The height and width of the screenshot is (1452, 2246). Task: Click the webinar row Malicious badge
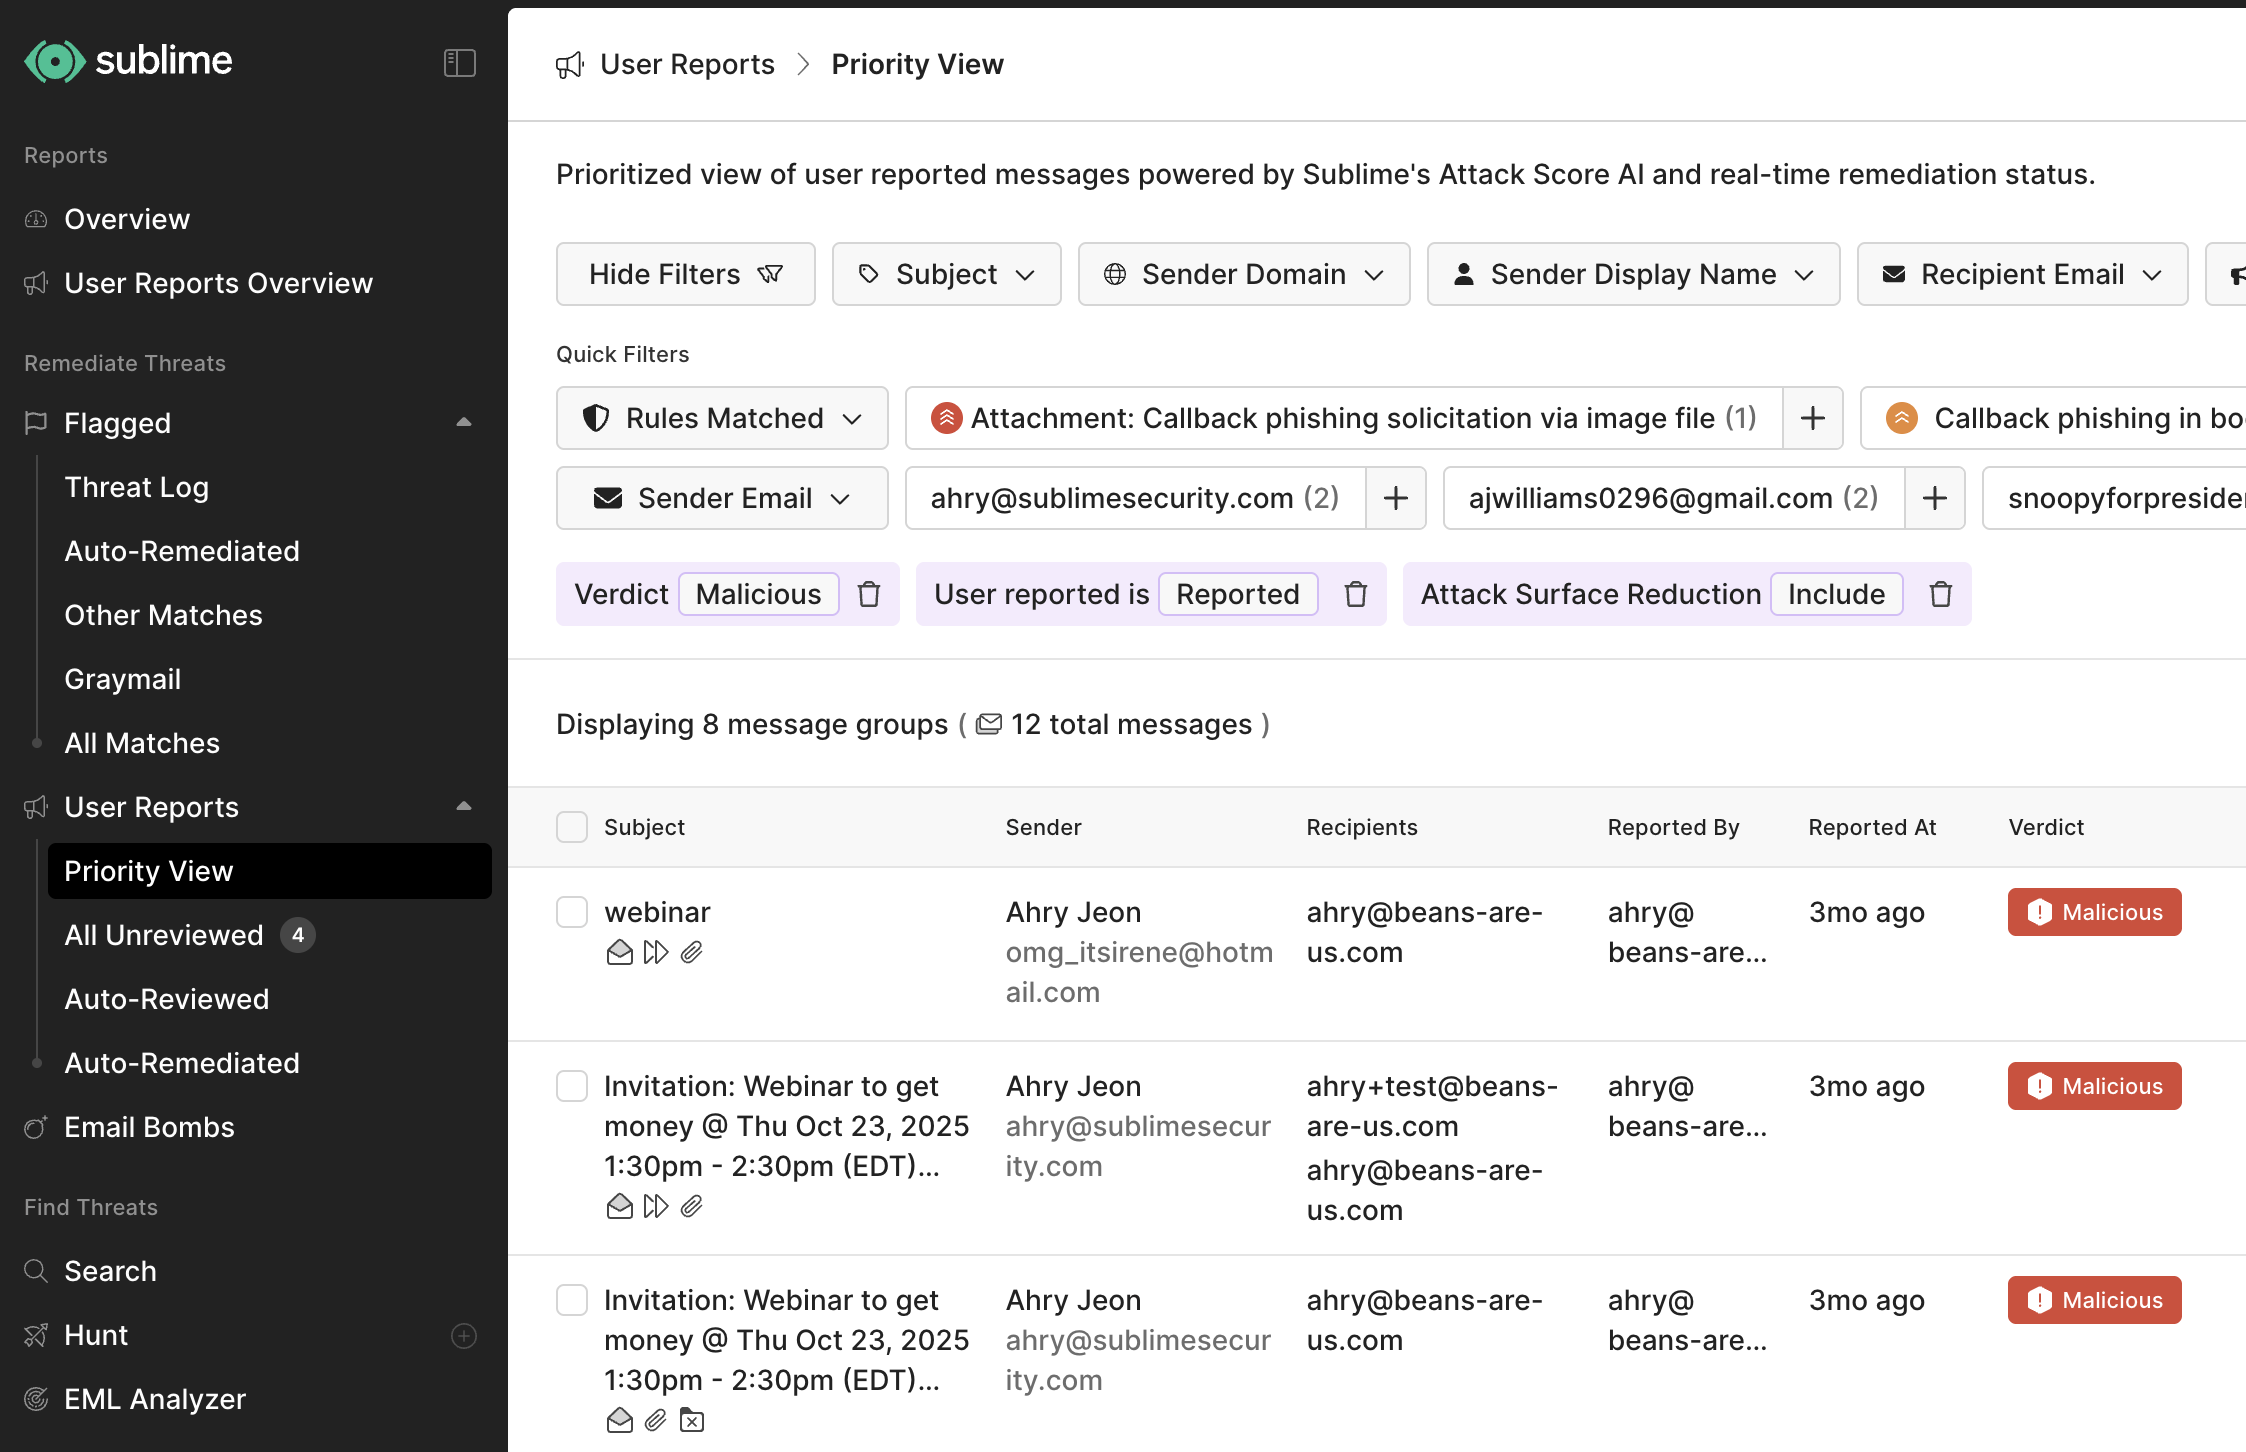(2094, 912)
